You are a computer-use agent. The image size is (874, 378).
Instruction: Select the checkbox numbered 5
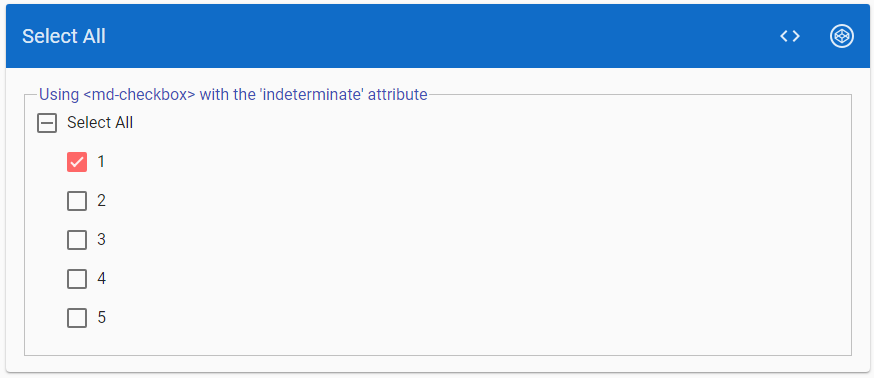tap(77, 318)
